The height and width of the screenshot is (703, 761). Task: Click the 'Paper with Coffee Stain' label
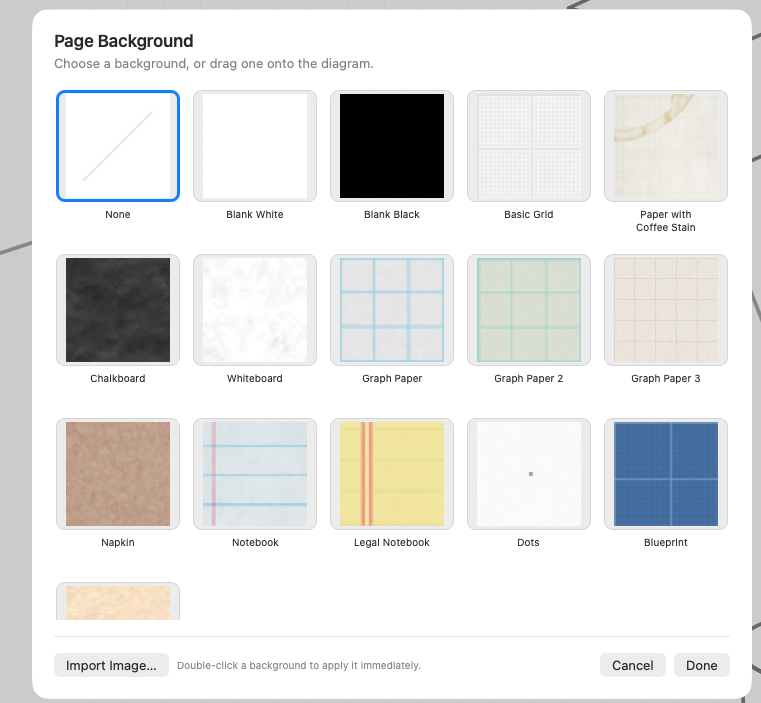pos(666,221)
